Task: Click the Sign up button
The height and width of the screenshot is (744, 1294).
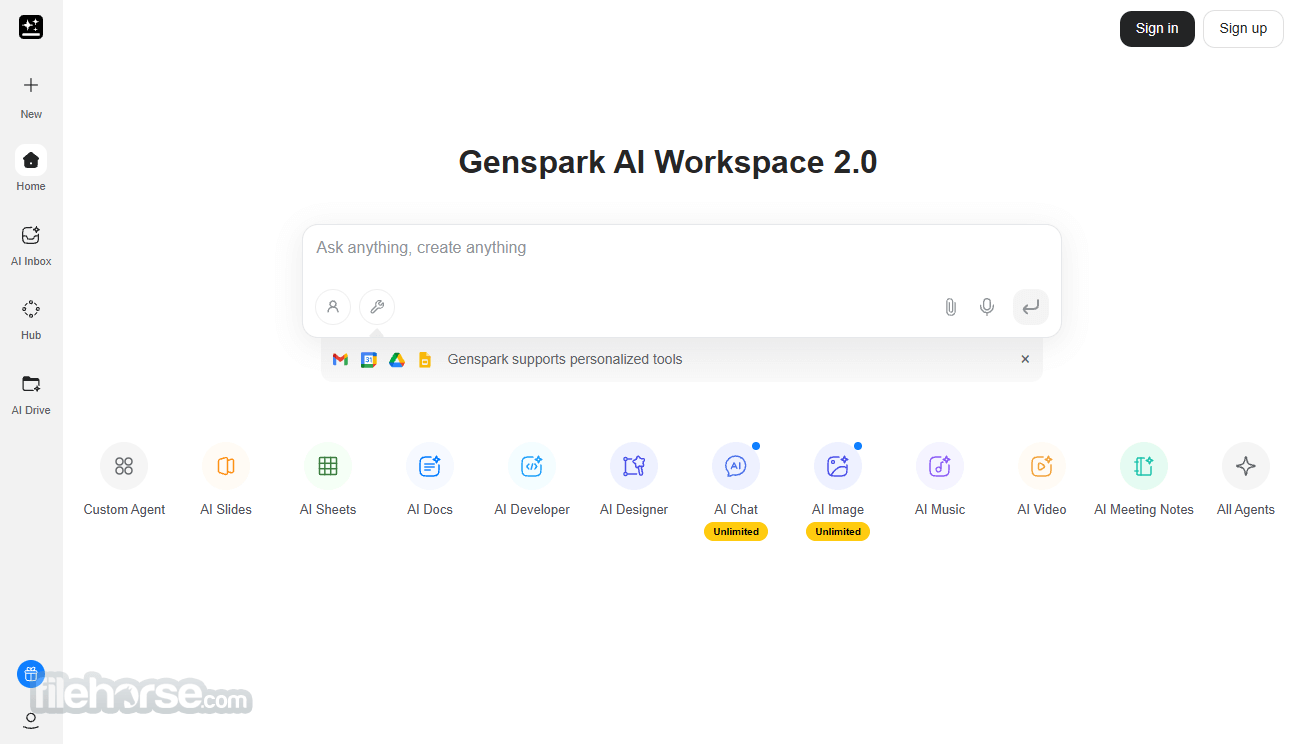Action: [1243, 29]
